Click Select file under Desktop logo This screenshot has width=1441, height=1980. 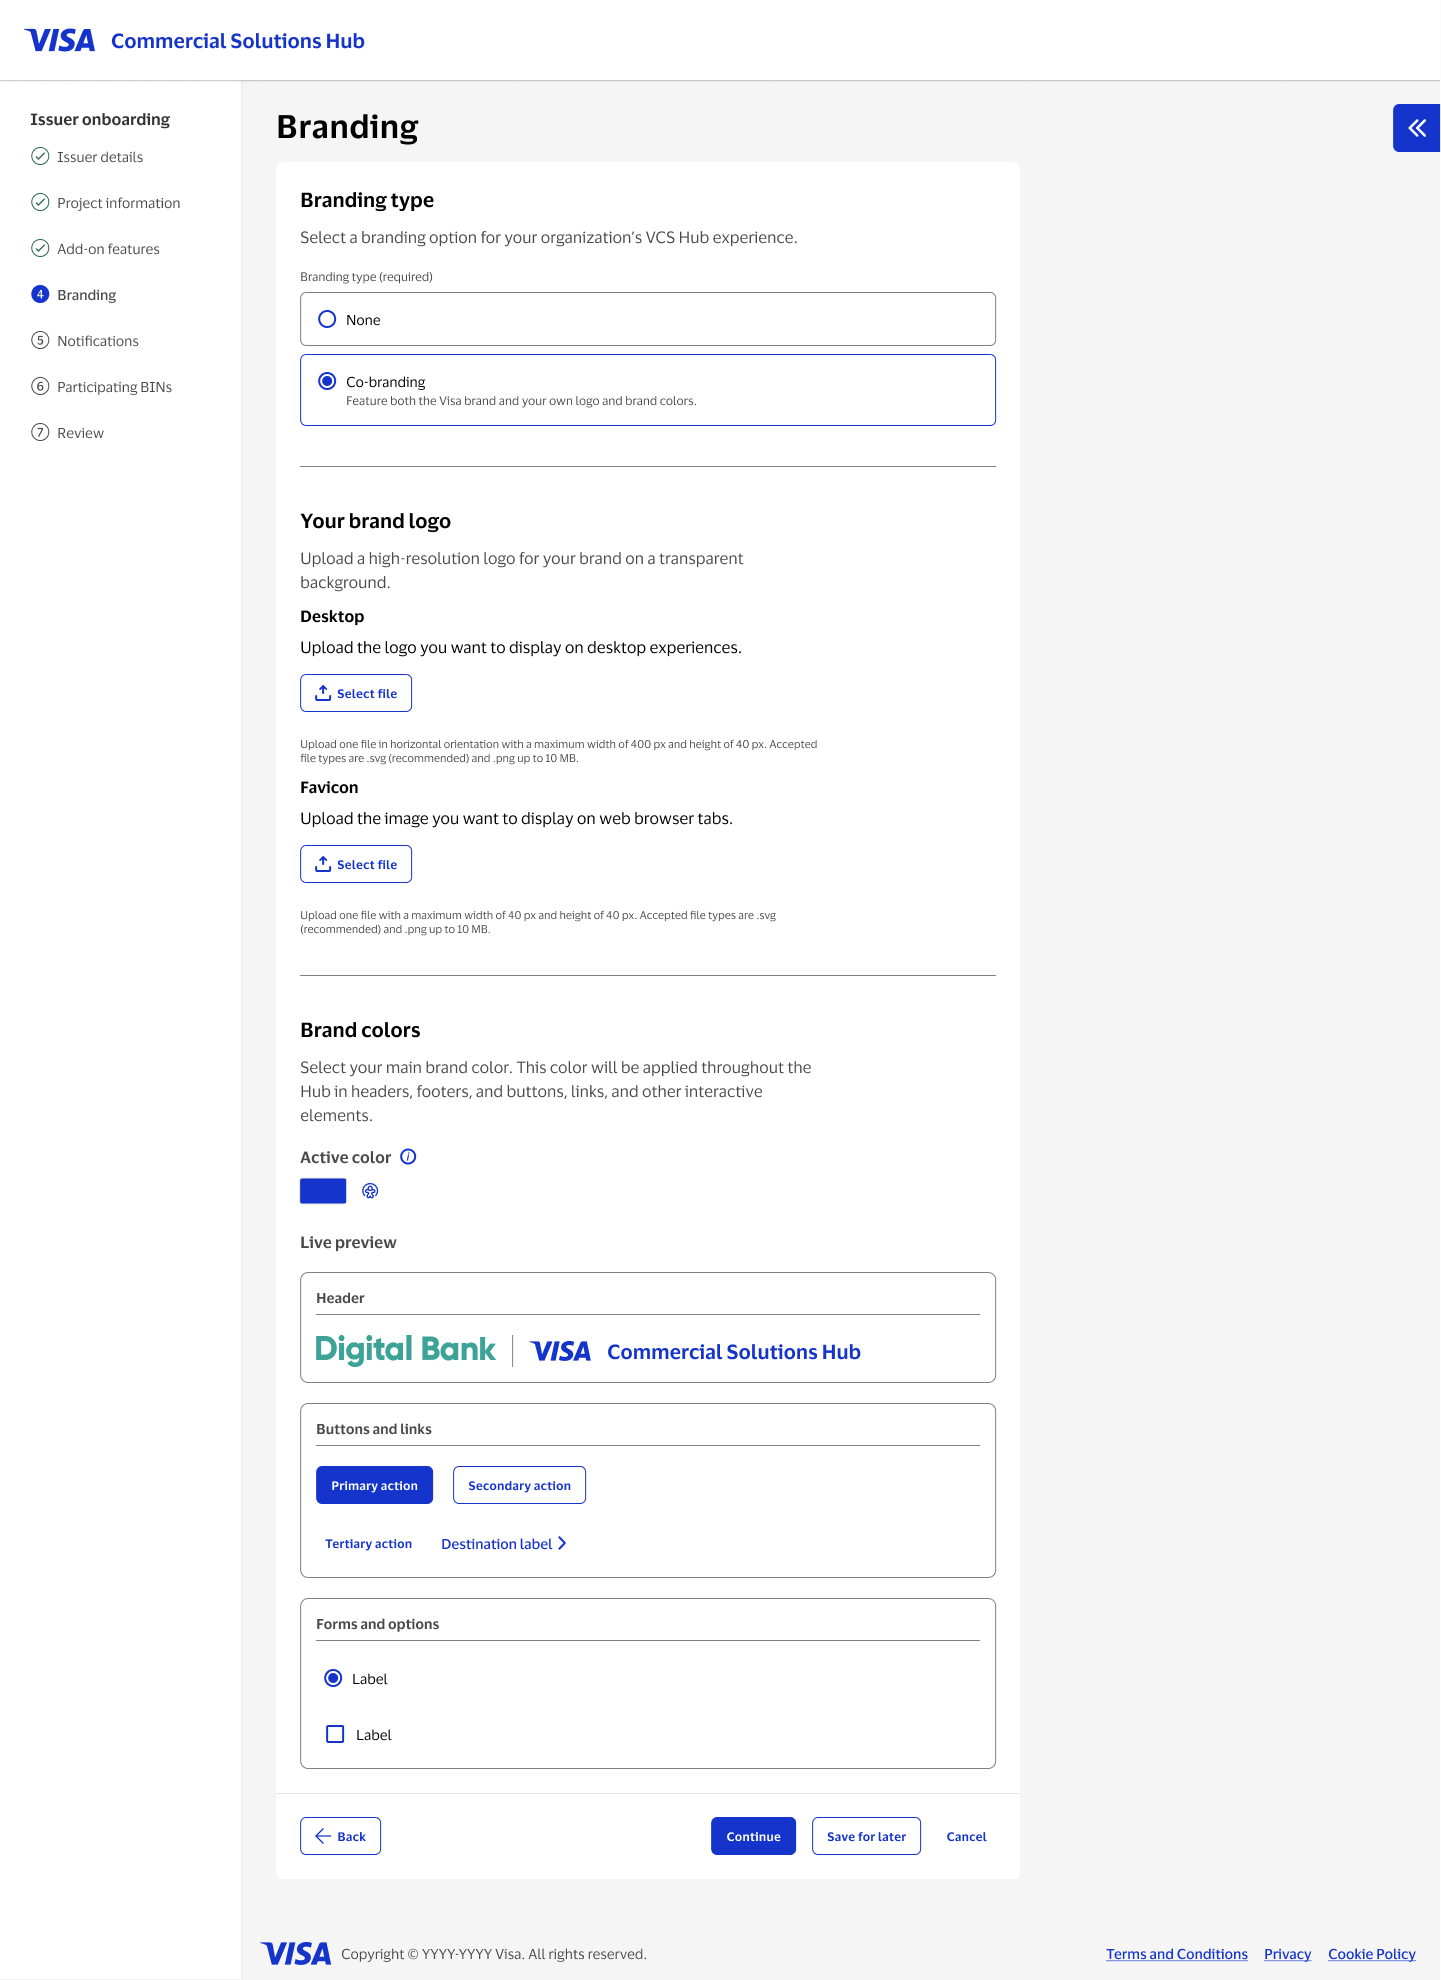(356, 693)
